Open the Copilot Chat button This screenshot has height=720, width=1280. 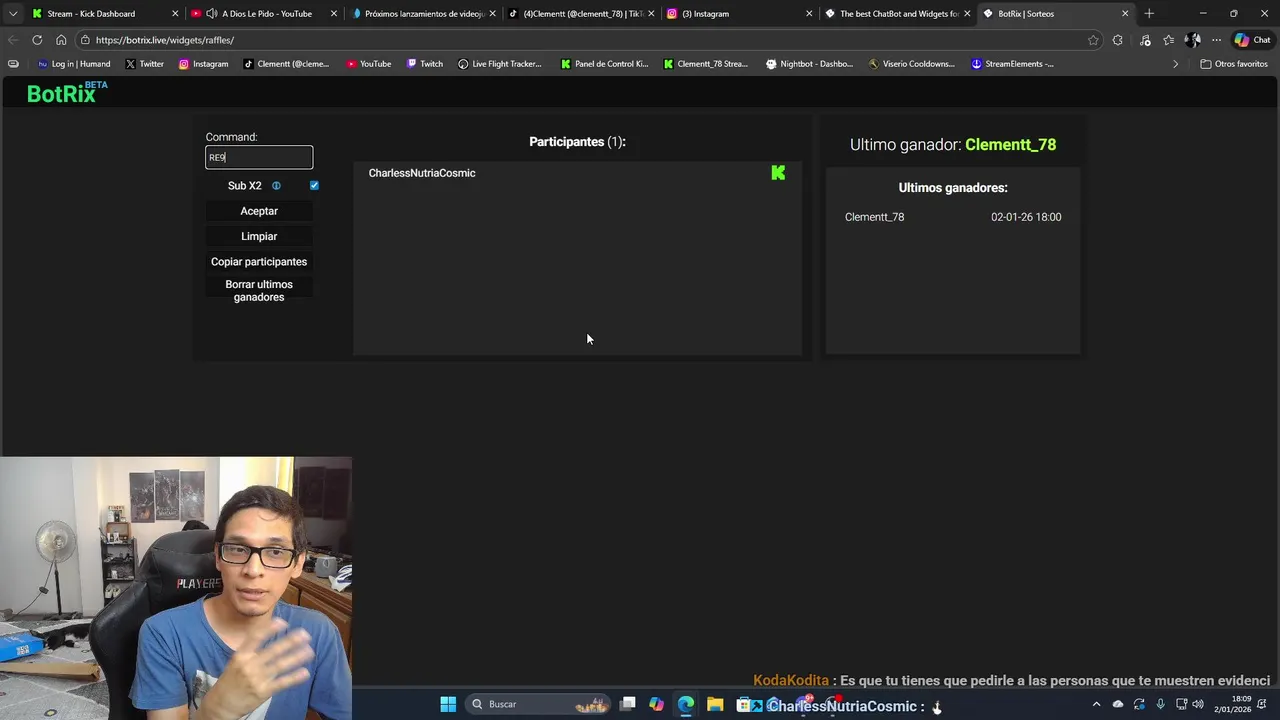1252,40
